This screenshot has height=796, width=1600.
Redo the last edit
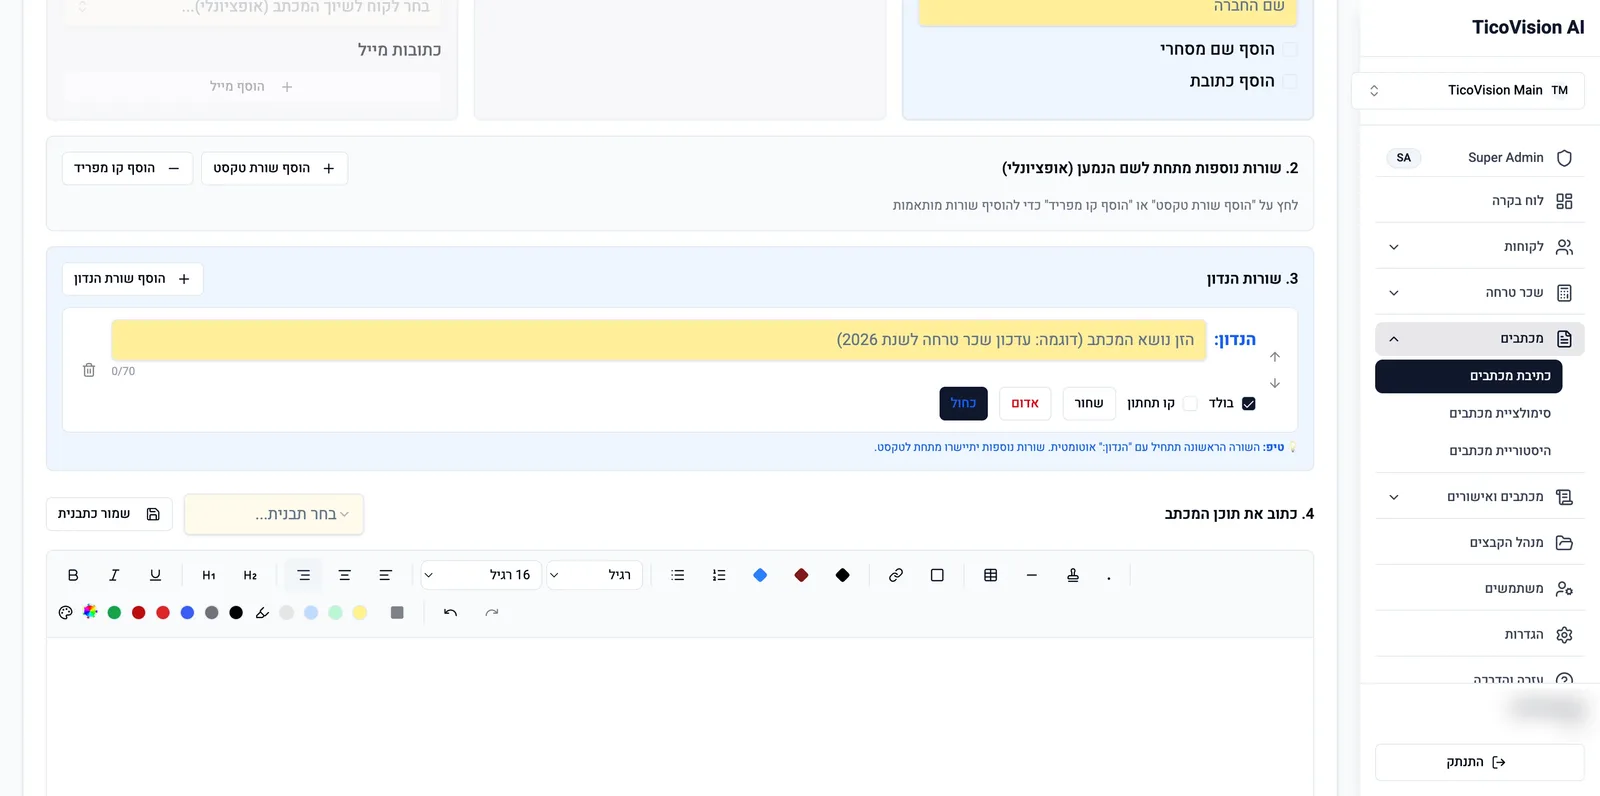[492, 613]
